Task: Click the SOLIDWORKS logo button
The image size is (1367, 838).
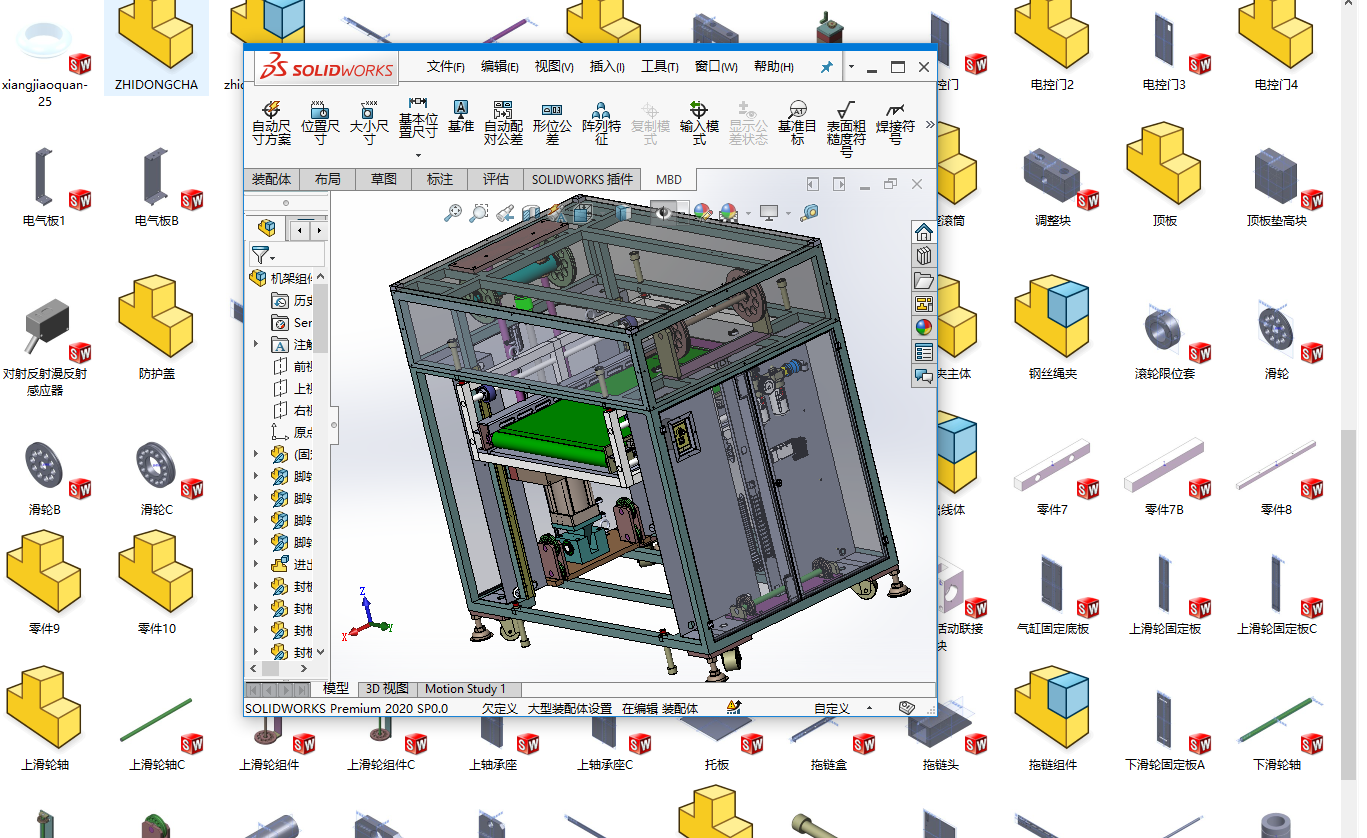Action: tap(327, 67)
